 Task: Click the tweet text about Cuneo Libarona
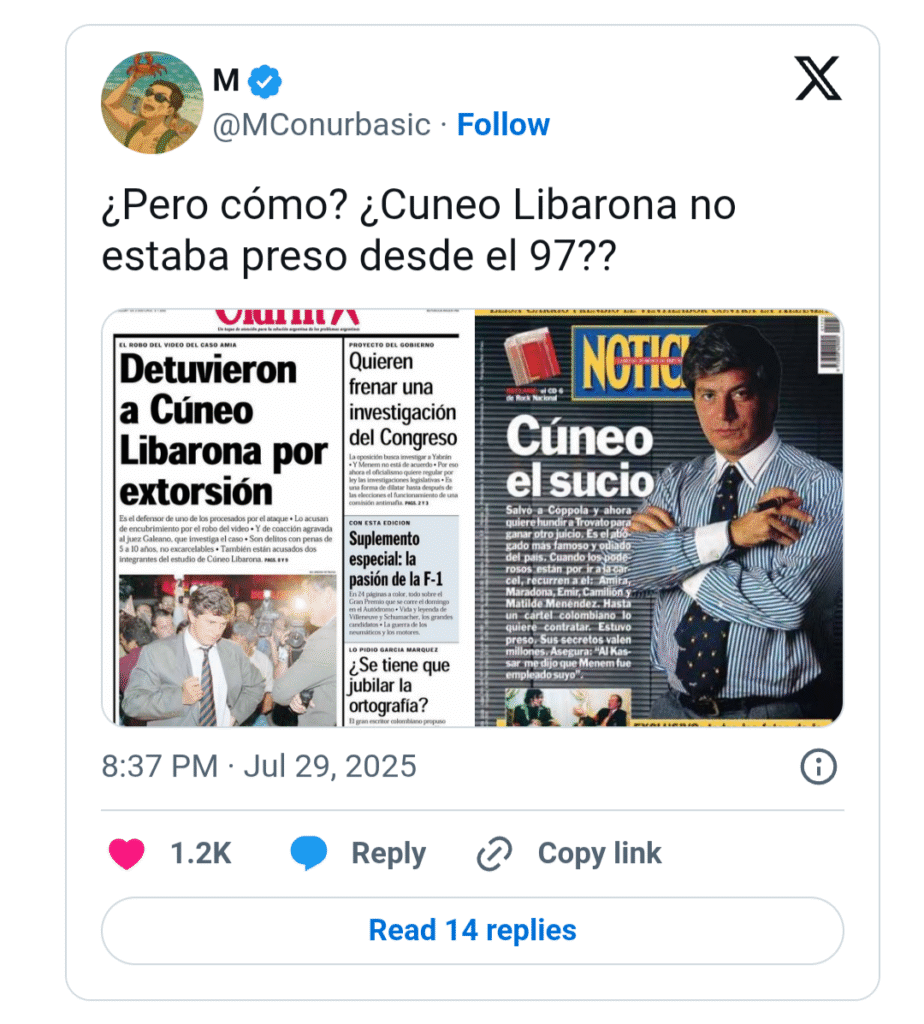coord(419,230)
